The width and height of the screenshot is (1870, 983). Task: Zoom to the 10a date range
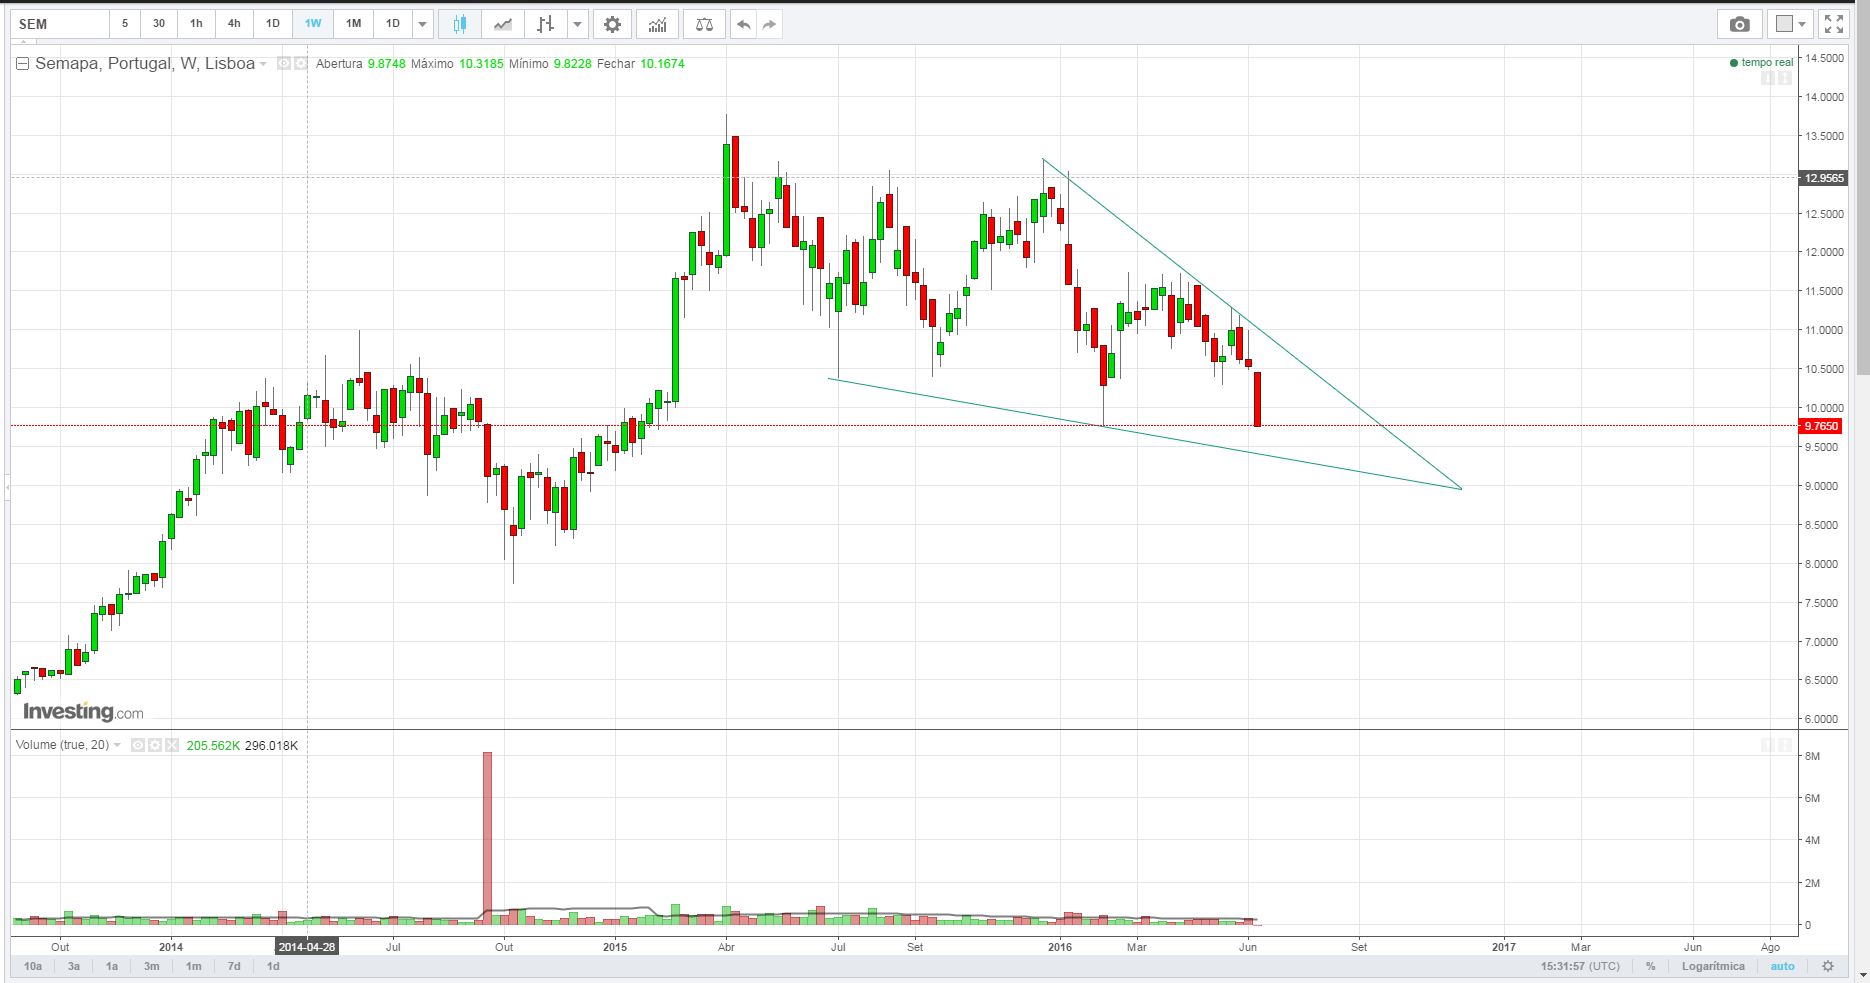[33, 966]
